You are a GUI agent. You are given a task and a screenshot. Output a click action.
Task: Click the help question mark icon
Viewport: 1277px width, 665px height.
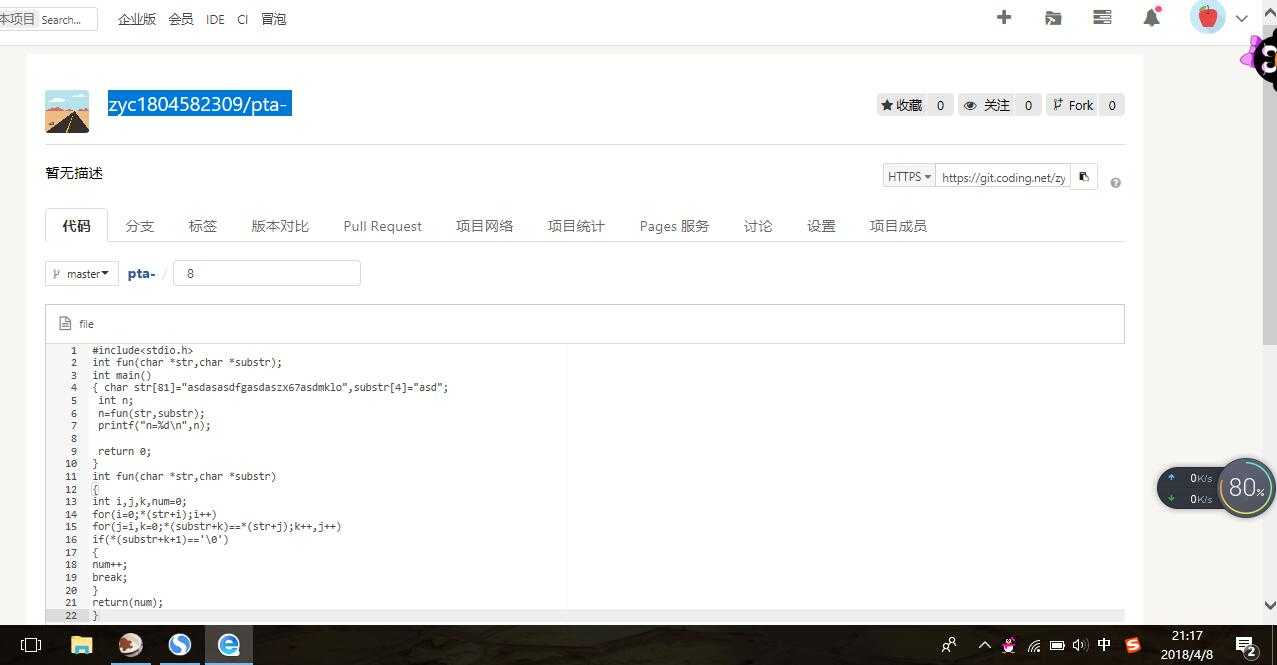click(1115, 183)
